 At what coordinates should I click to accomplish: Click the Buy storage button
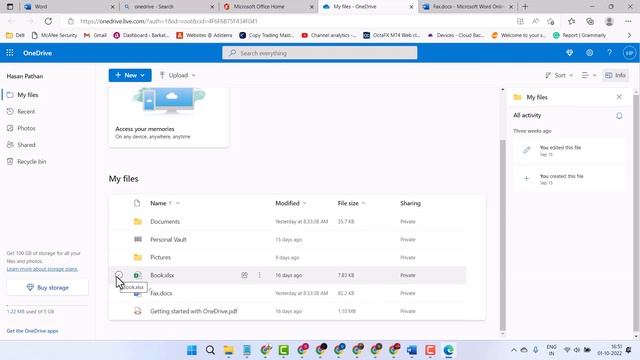point(47,288)
